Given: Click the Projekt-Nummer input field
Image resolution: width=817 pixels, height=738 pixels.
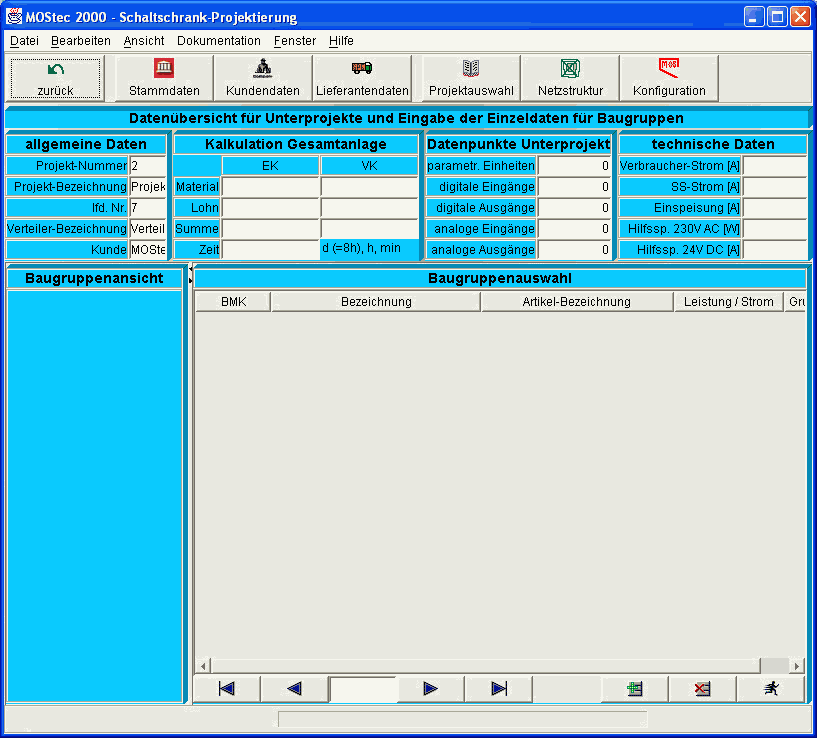Looking at the screenshot, I should tap(148, 166).
